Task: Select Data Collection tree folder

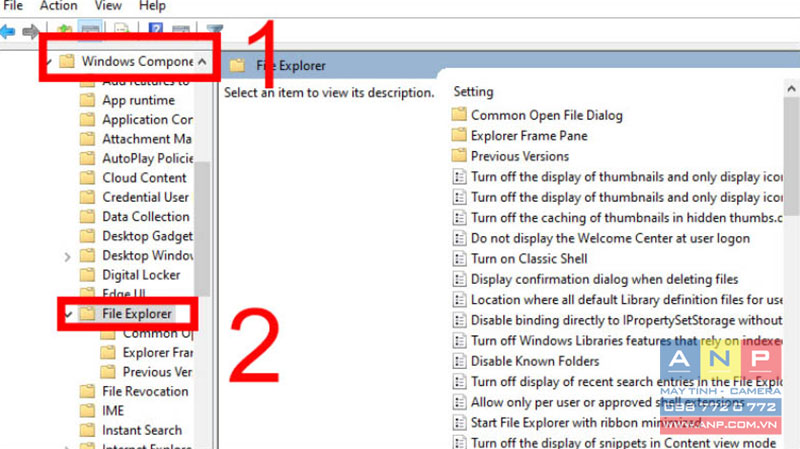Action: coord(146,216)
